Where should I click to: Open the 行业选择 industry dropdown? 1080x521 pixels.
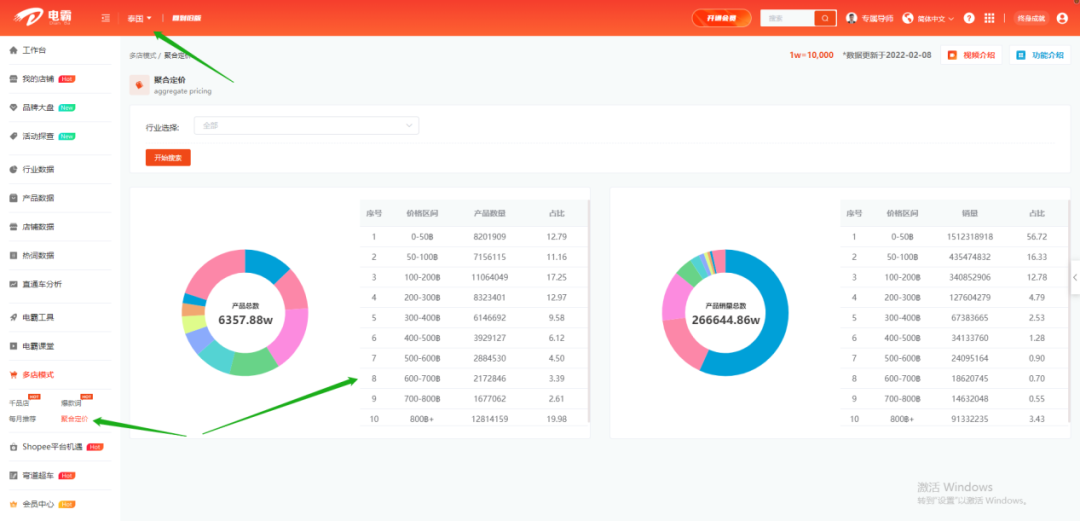[307, 126]
